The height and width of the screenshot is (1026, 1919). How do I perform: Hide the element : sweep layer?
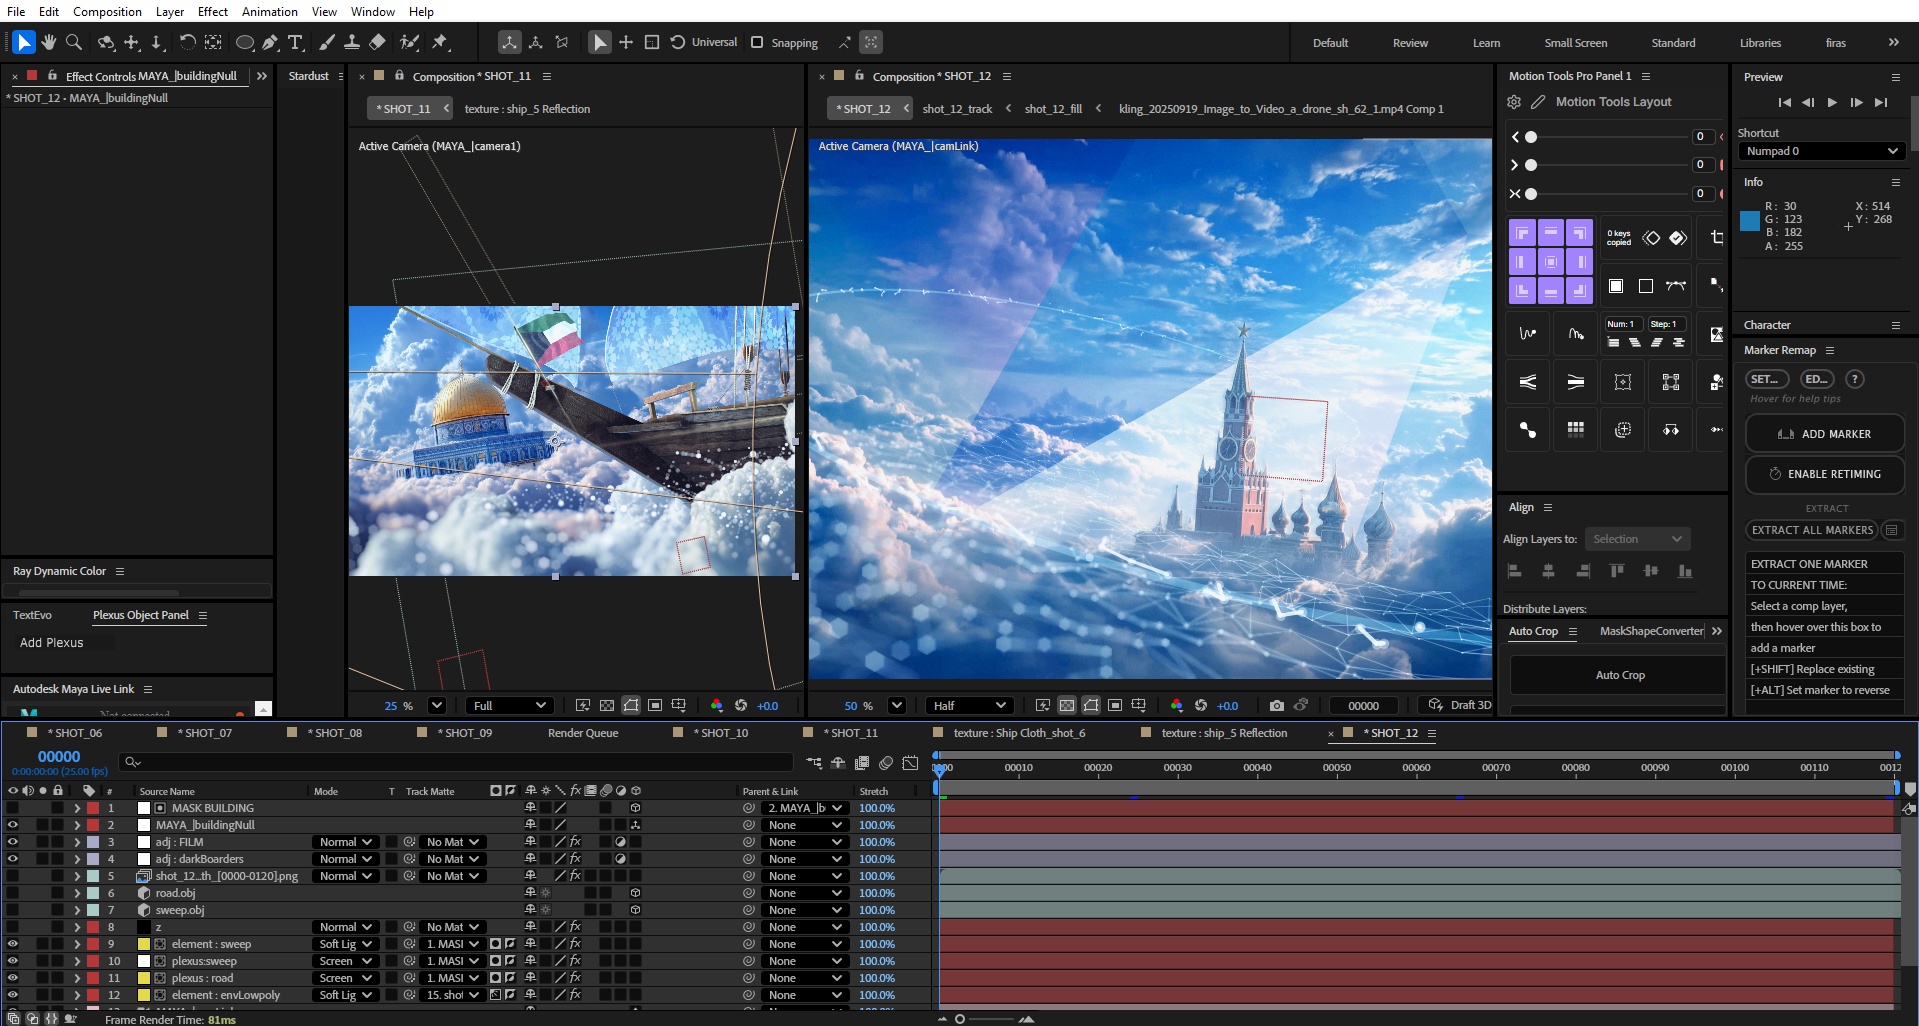[12, 944]
